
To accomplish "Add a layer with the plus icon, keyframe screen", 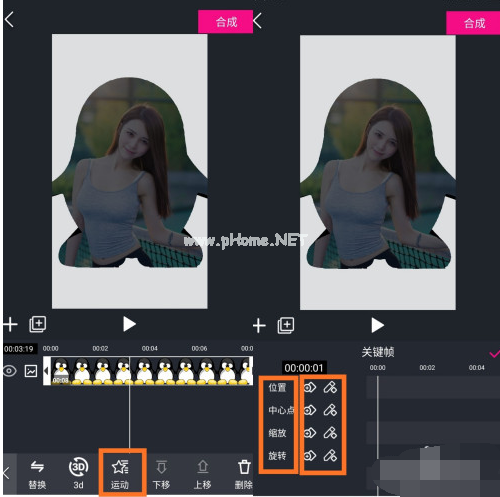I will pyautogui.click(x=259, y=326).
